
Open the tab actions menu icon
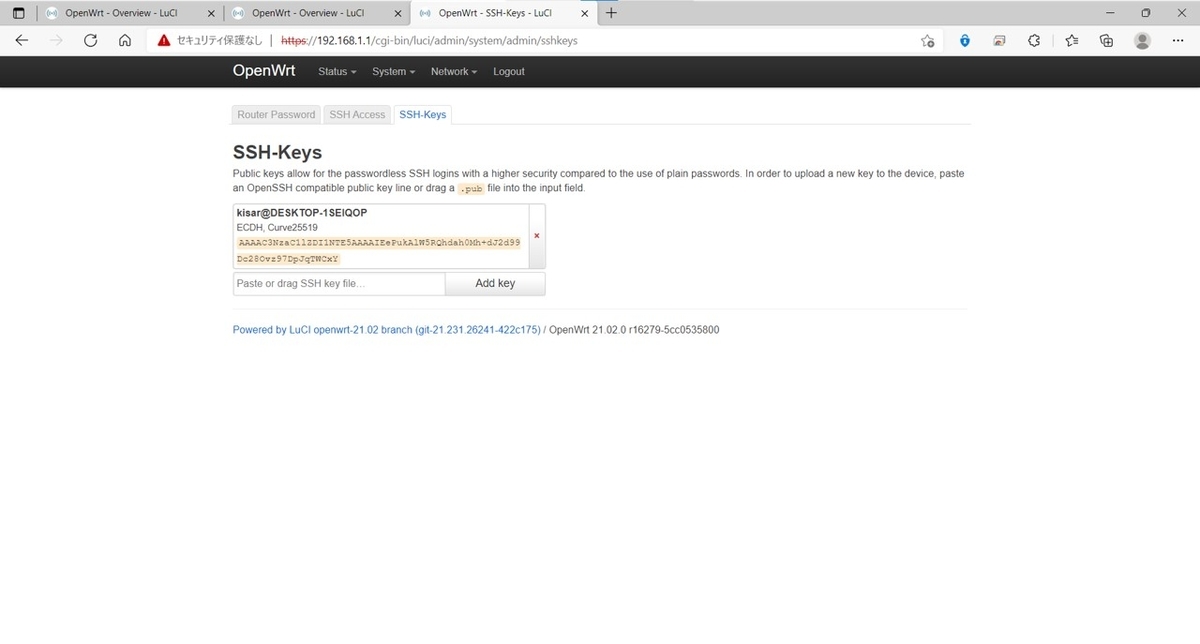pos(18,13)
